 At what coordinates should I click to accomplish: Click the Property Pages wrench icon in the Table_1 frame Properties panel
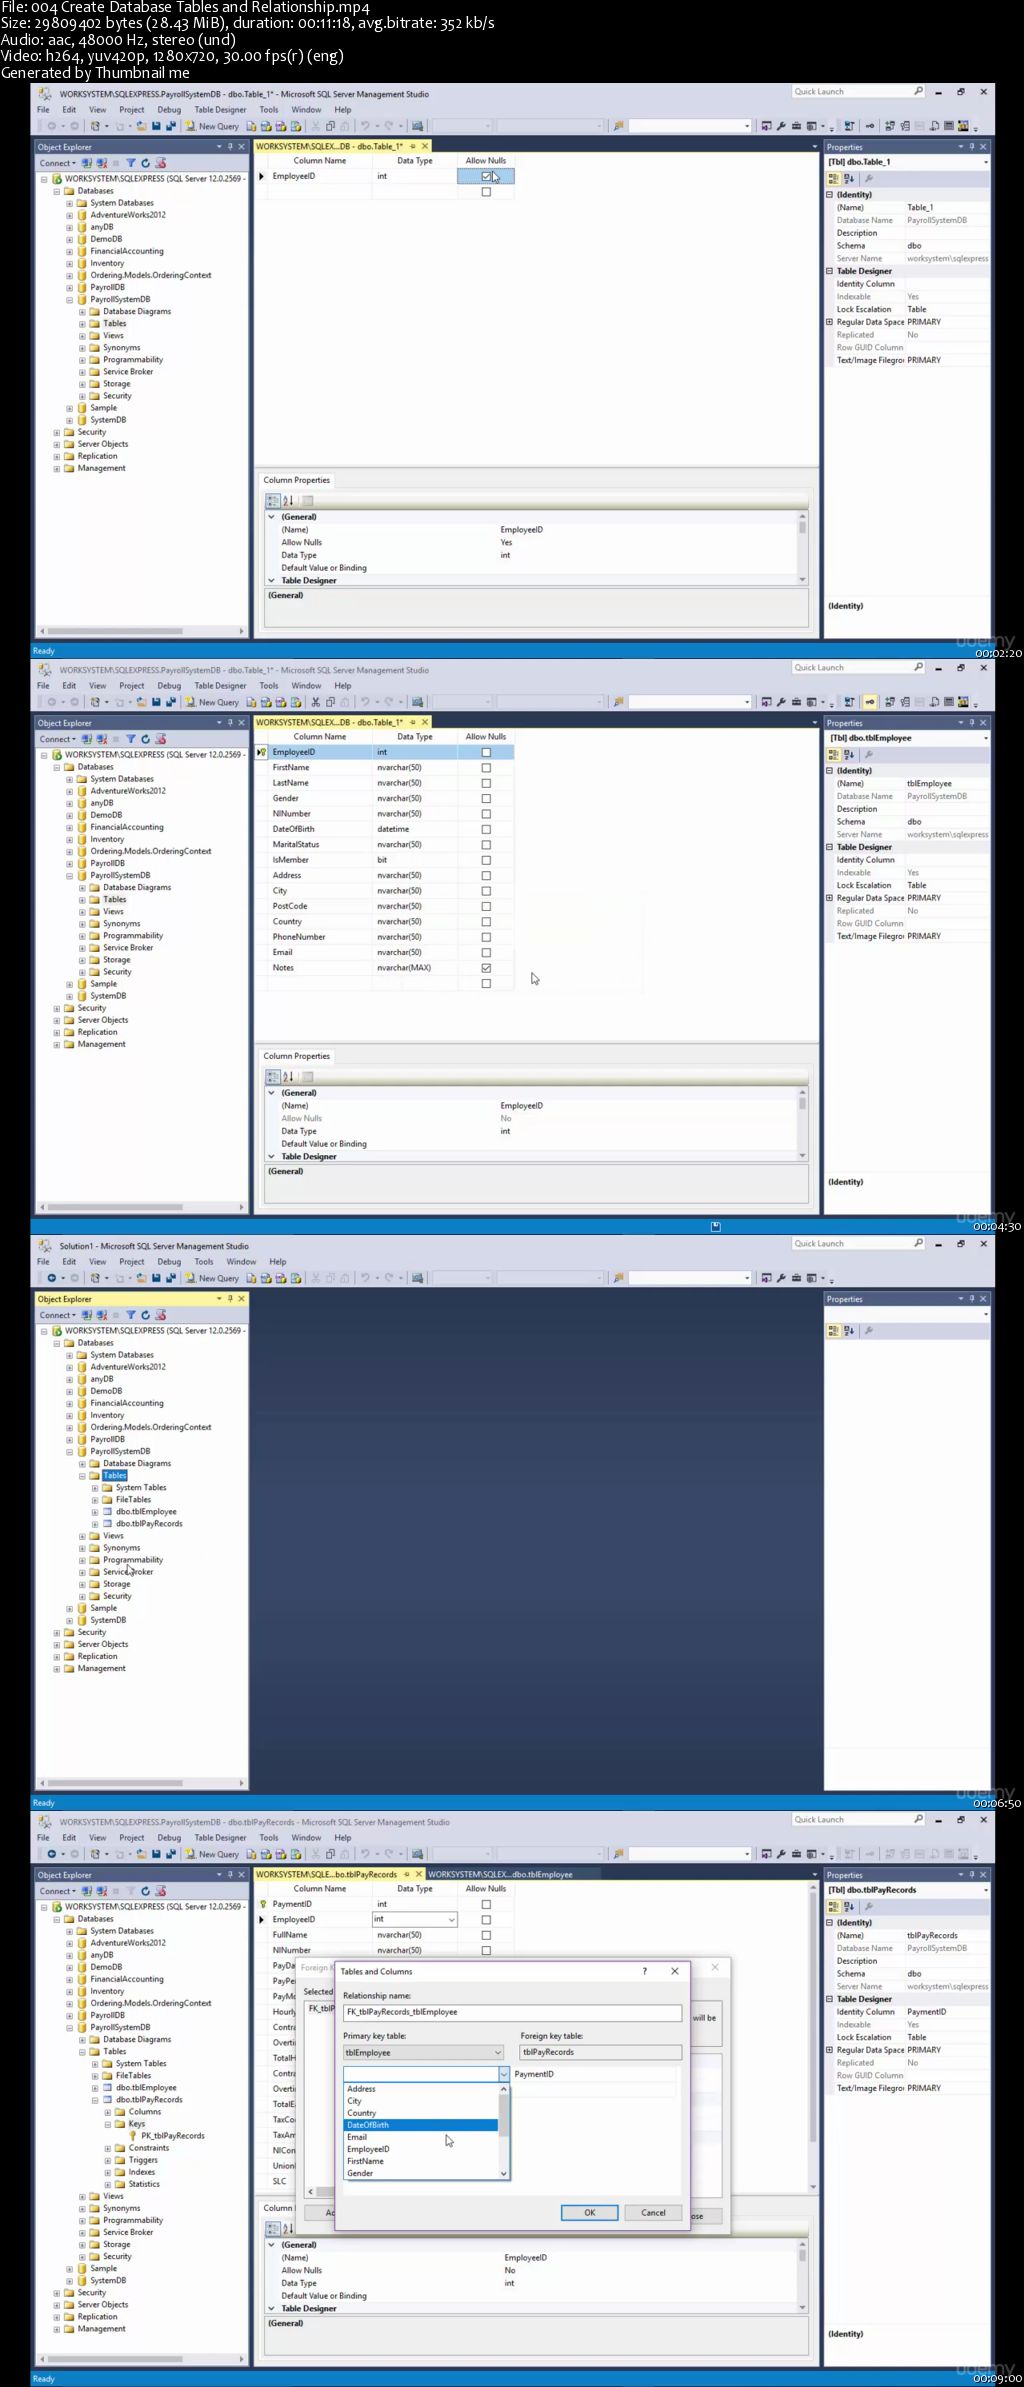coord(869,179)
